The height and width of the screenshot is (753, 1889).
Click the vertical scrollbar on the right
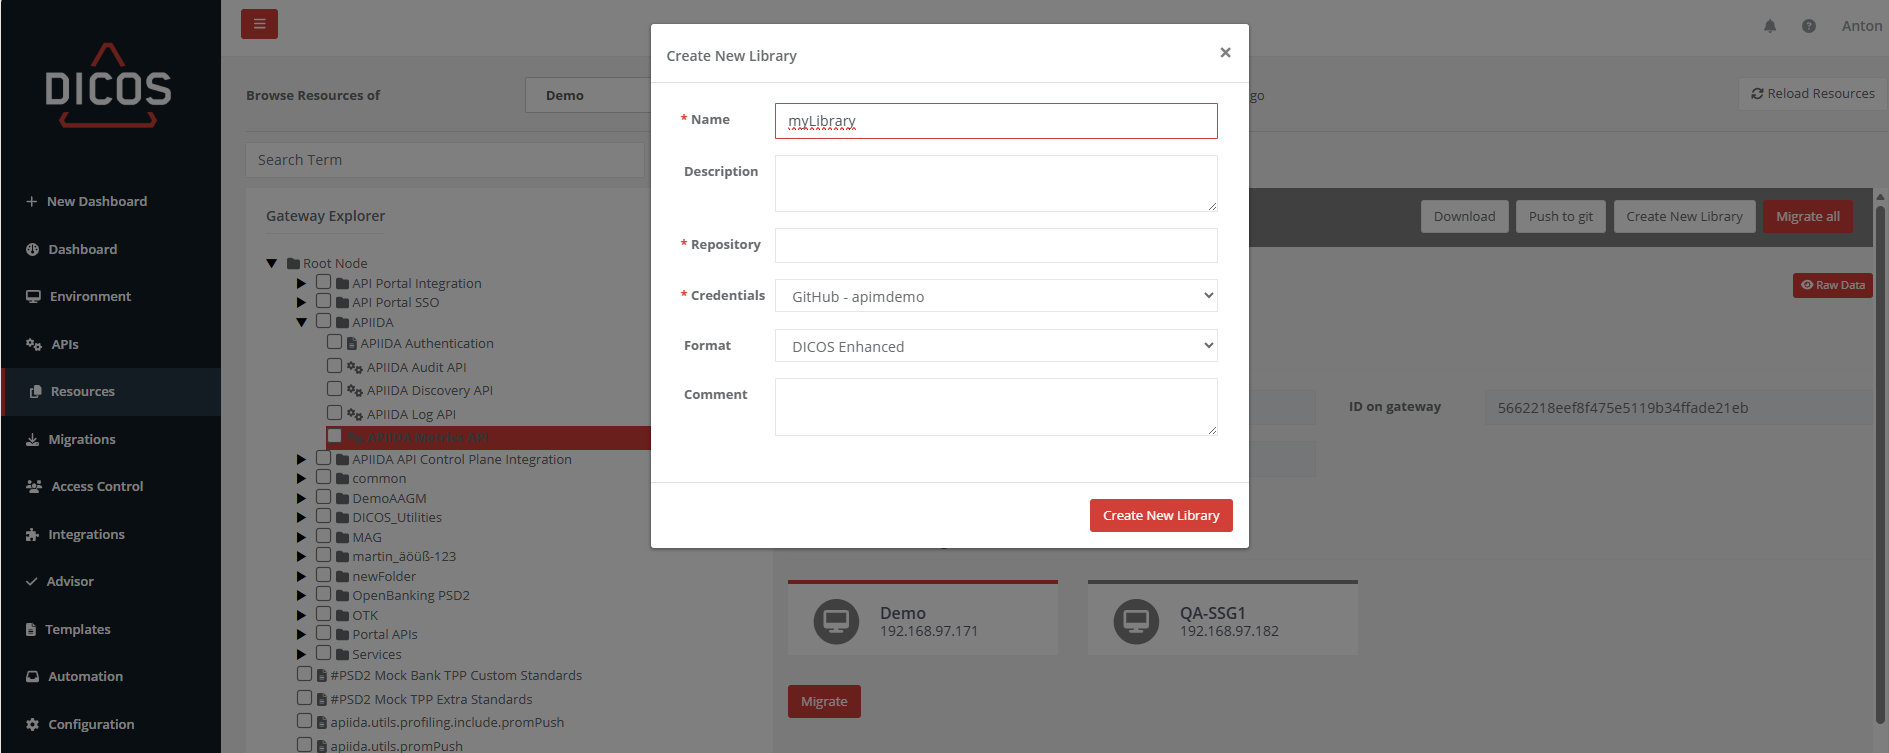[1880, 450]
